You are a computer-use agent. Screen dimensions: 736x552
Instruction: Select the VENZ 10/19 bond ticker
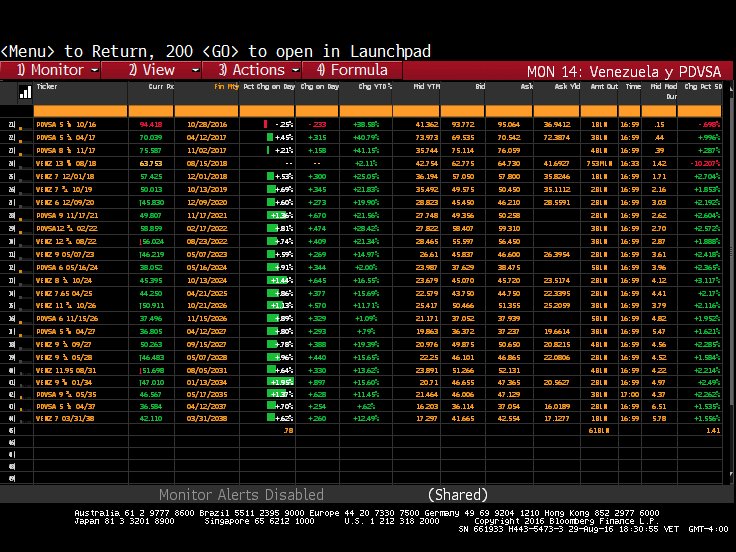tap(64, 190)
